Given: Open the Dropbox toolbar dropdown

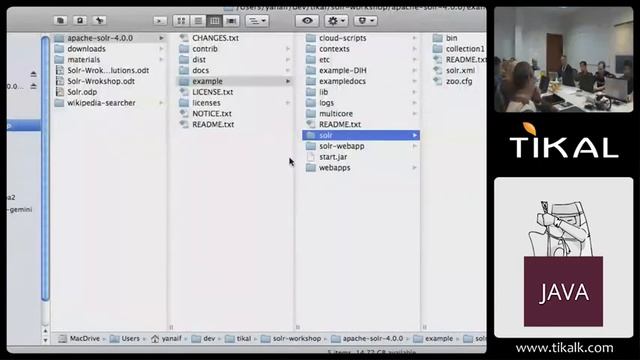Looking at the screenshot, I should 365,20.
